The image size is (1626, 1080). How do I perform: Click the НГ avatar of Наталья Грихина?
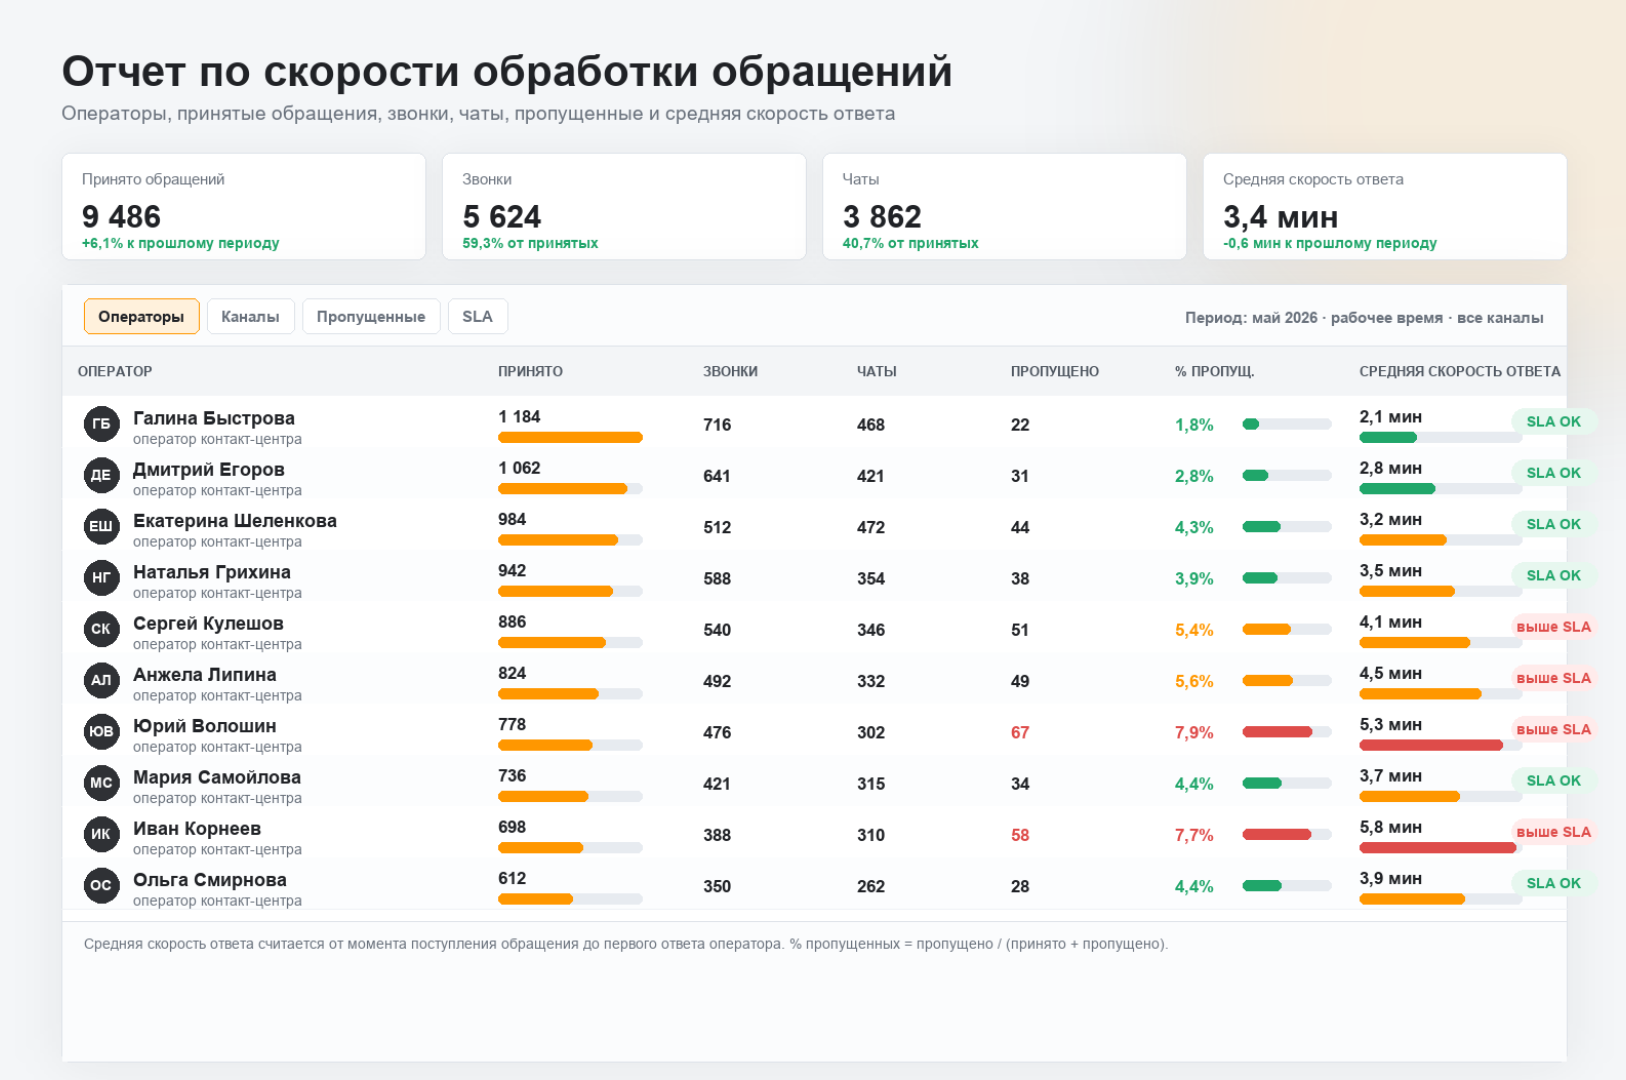[x=101, y=578]
